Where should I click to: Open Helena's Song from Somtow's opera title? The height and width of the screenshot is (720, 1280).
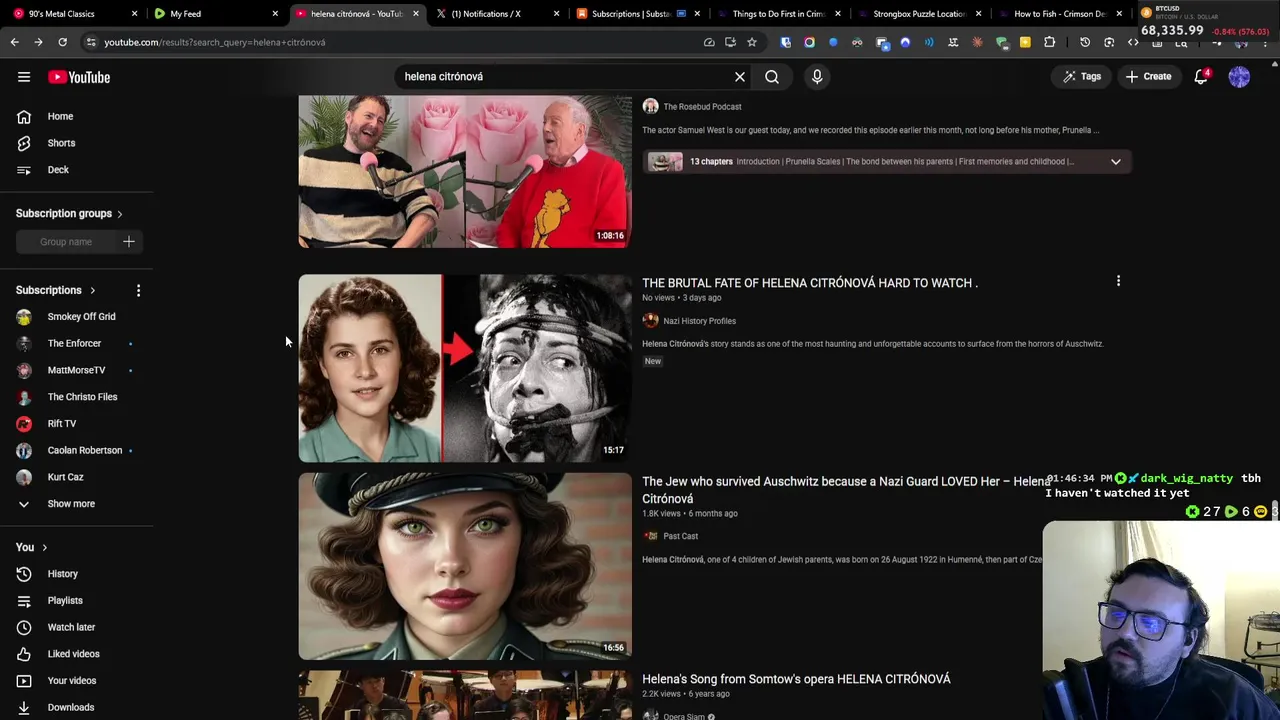click(796, 679)
